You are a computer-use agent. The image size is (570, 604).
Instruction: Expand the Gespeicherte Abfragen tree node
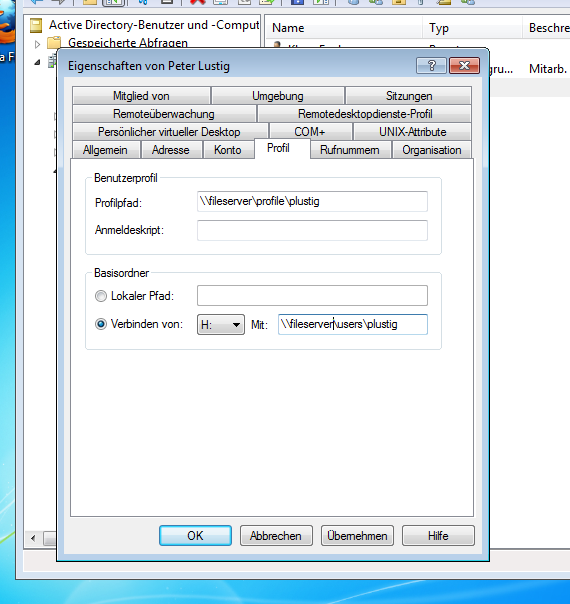tap(37, 44)
